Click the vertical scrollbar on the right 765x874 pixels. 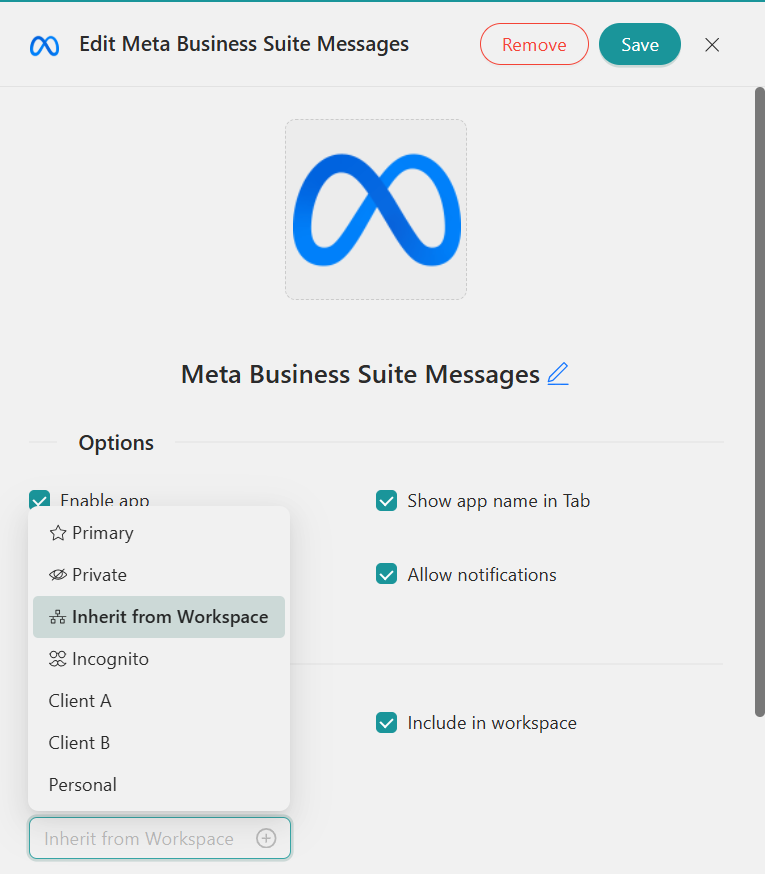[x=759, y=400]
